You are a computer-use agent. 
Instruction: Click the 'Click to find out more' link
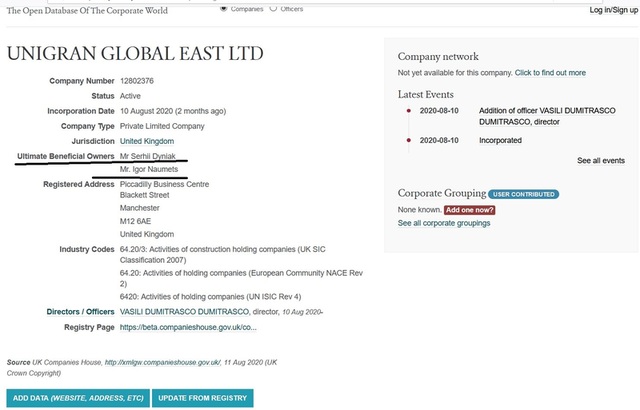550,73
